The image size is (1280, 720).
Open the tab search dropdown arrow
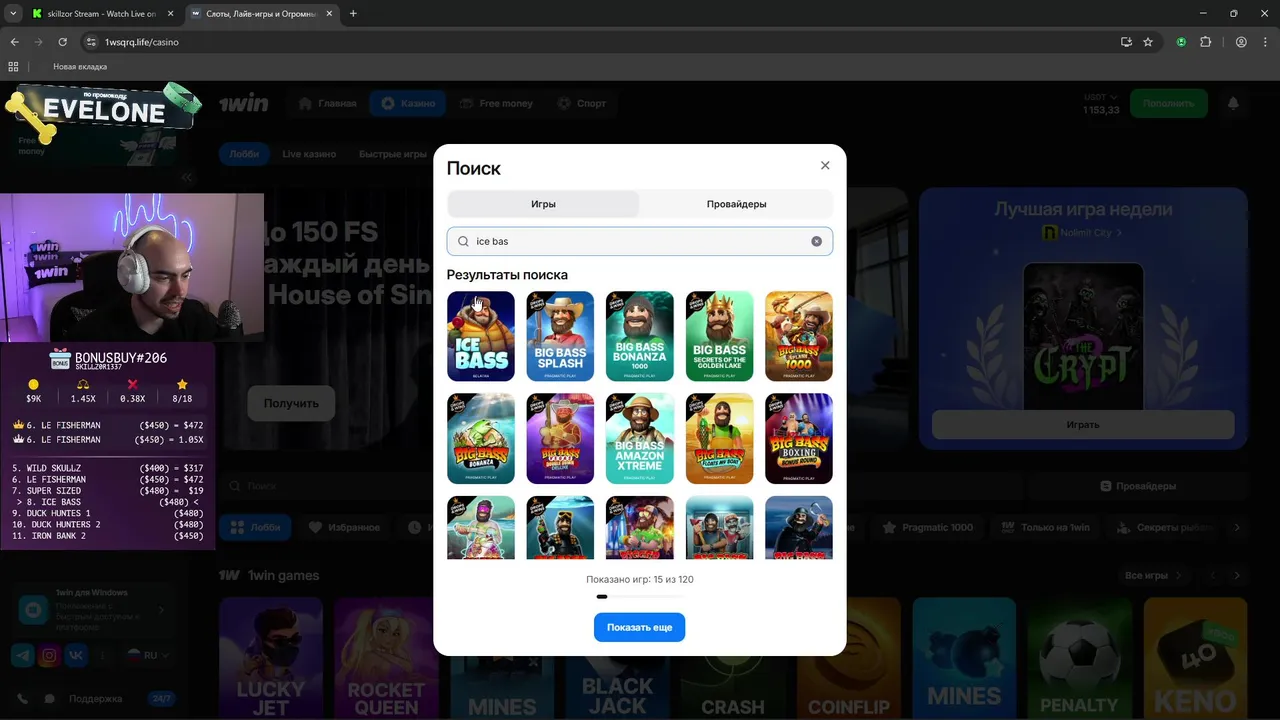(13, 13)
